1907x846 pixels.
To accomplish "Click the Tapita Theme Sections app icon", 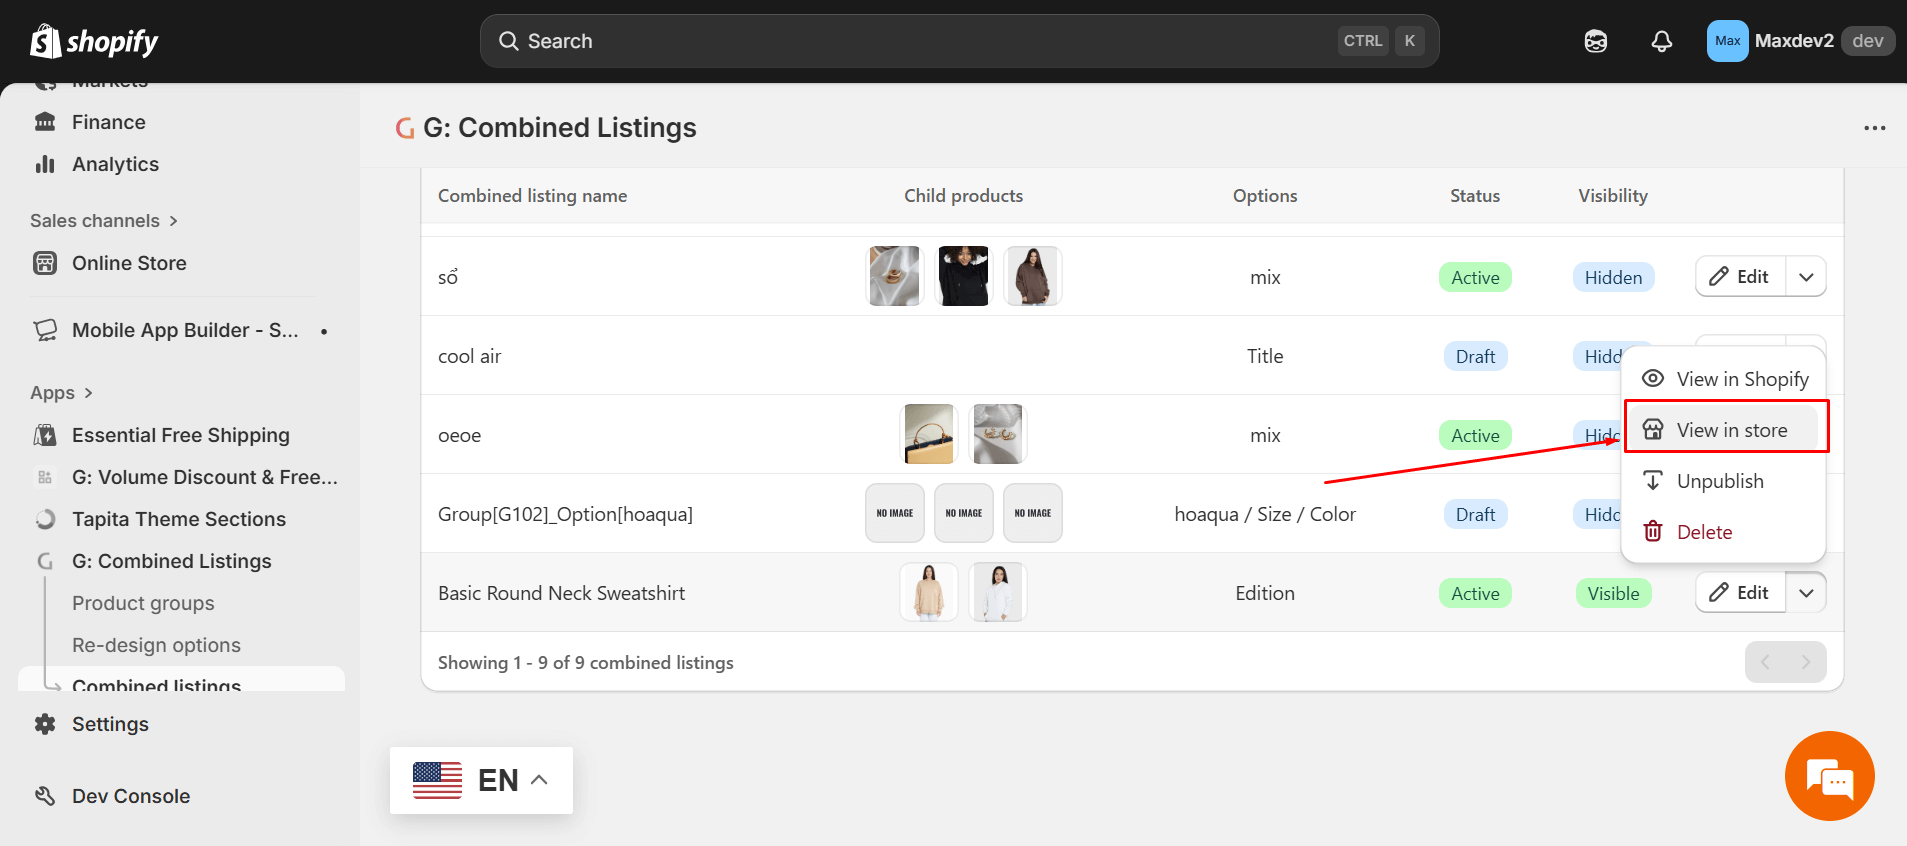I will pos(45,519).
